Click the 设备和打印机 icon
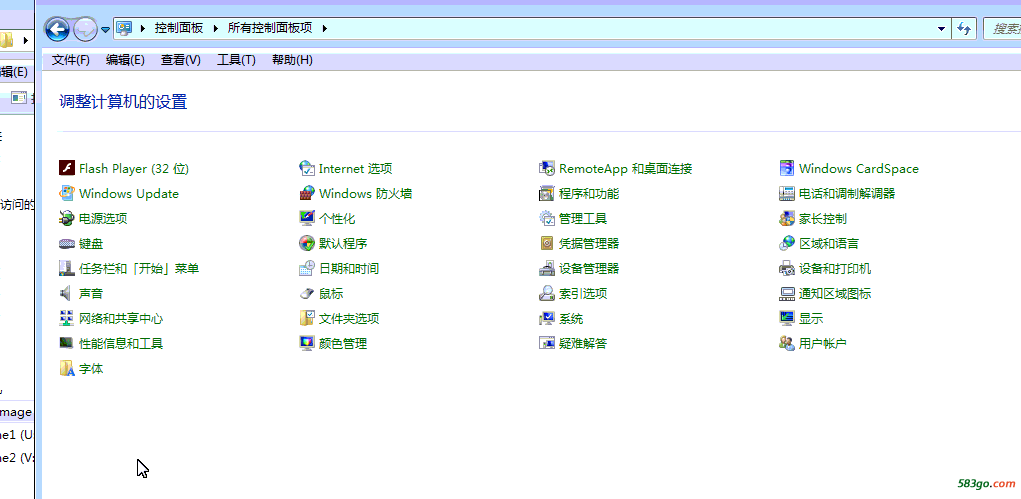This screenshot has height=499, width=1021. point(787,268)
